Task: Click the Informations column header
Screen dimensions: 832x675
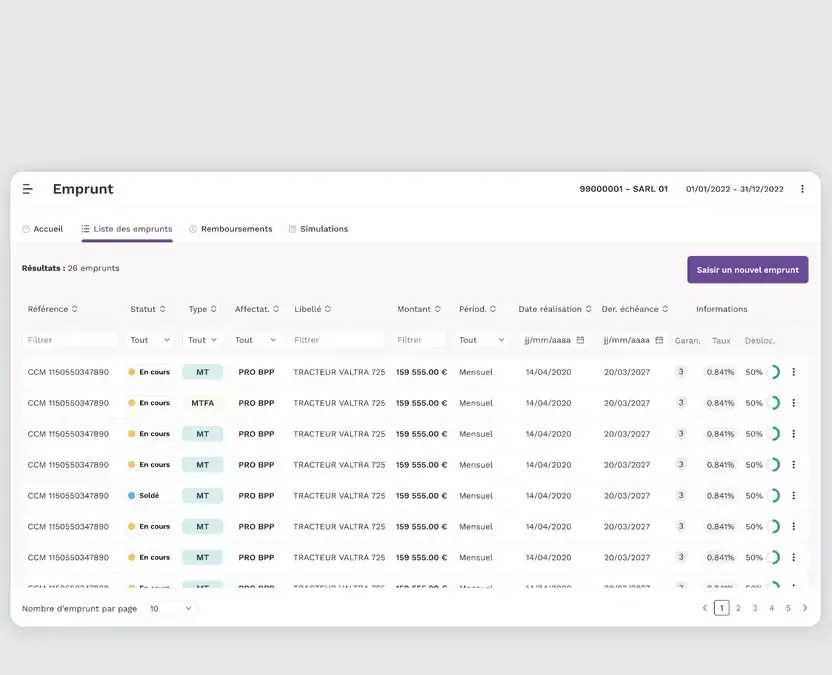Action: pyautogui.click(x=722, y=309)
